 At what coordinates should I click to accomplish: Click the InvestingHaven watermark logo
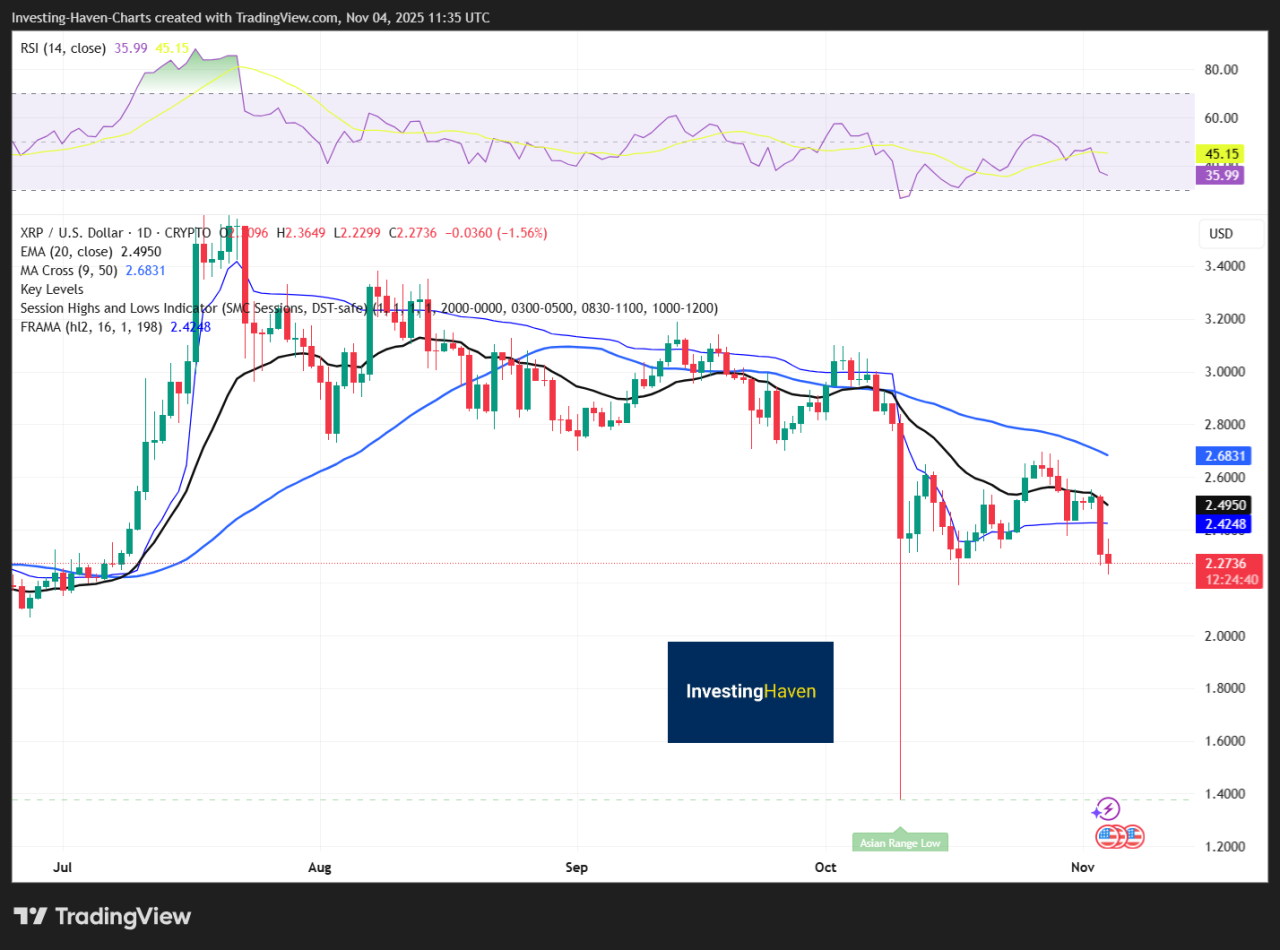tap(750, 692)
